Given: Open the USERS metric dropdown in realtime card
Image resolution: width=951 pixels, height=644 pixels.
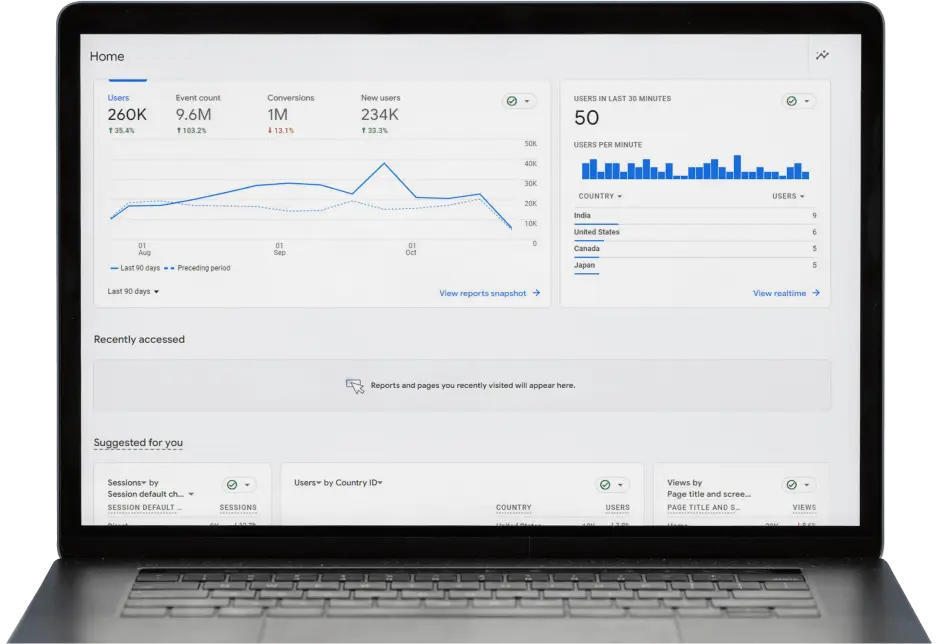Looking at the screenshot, I should click(788, 196).
